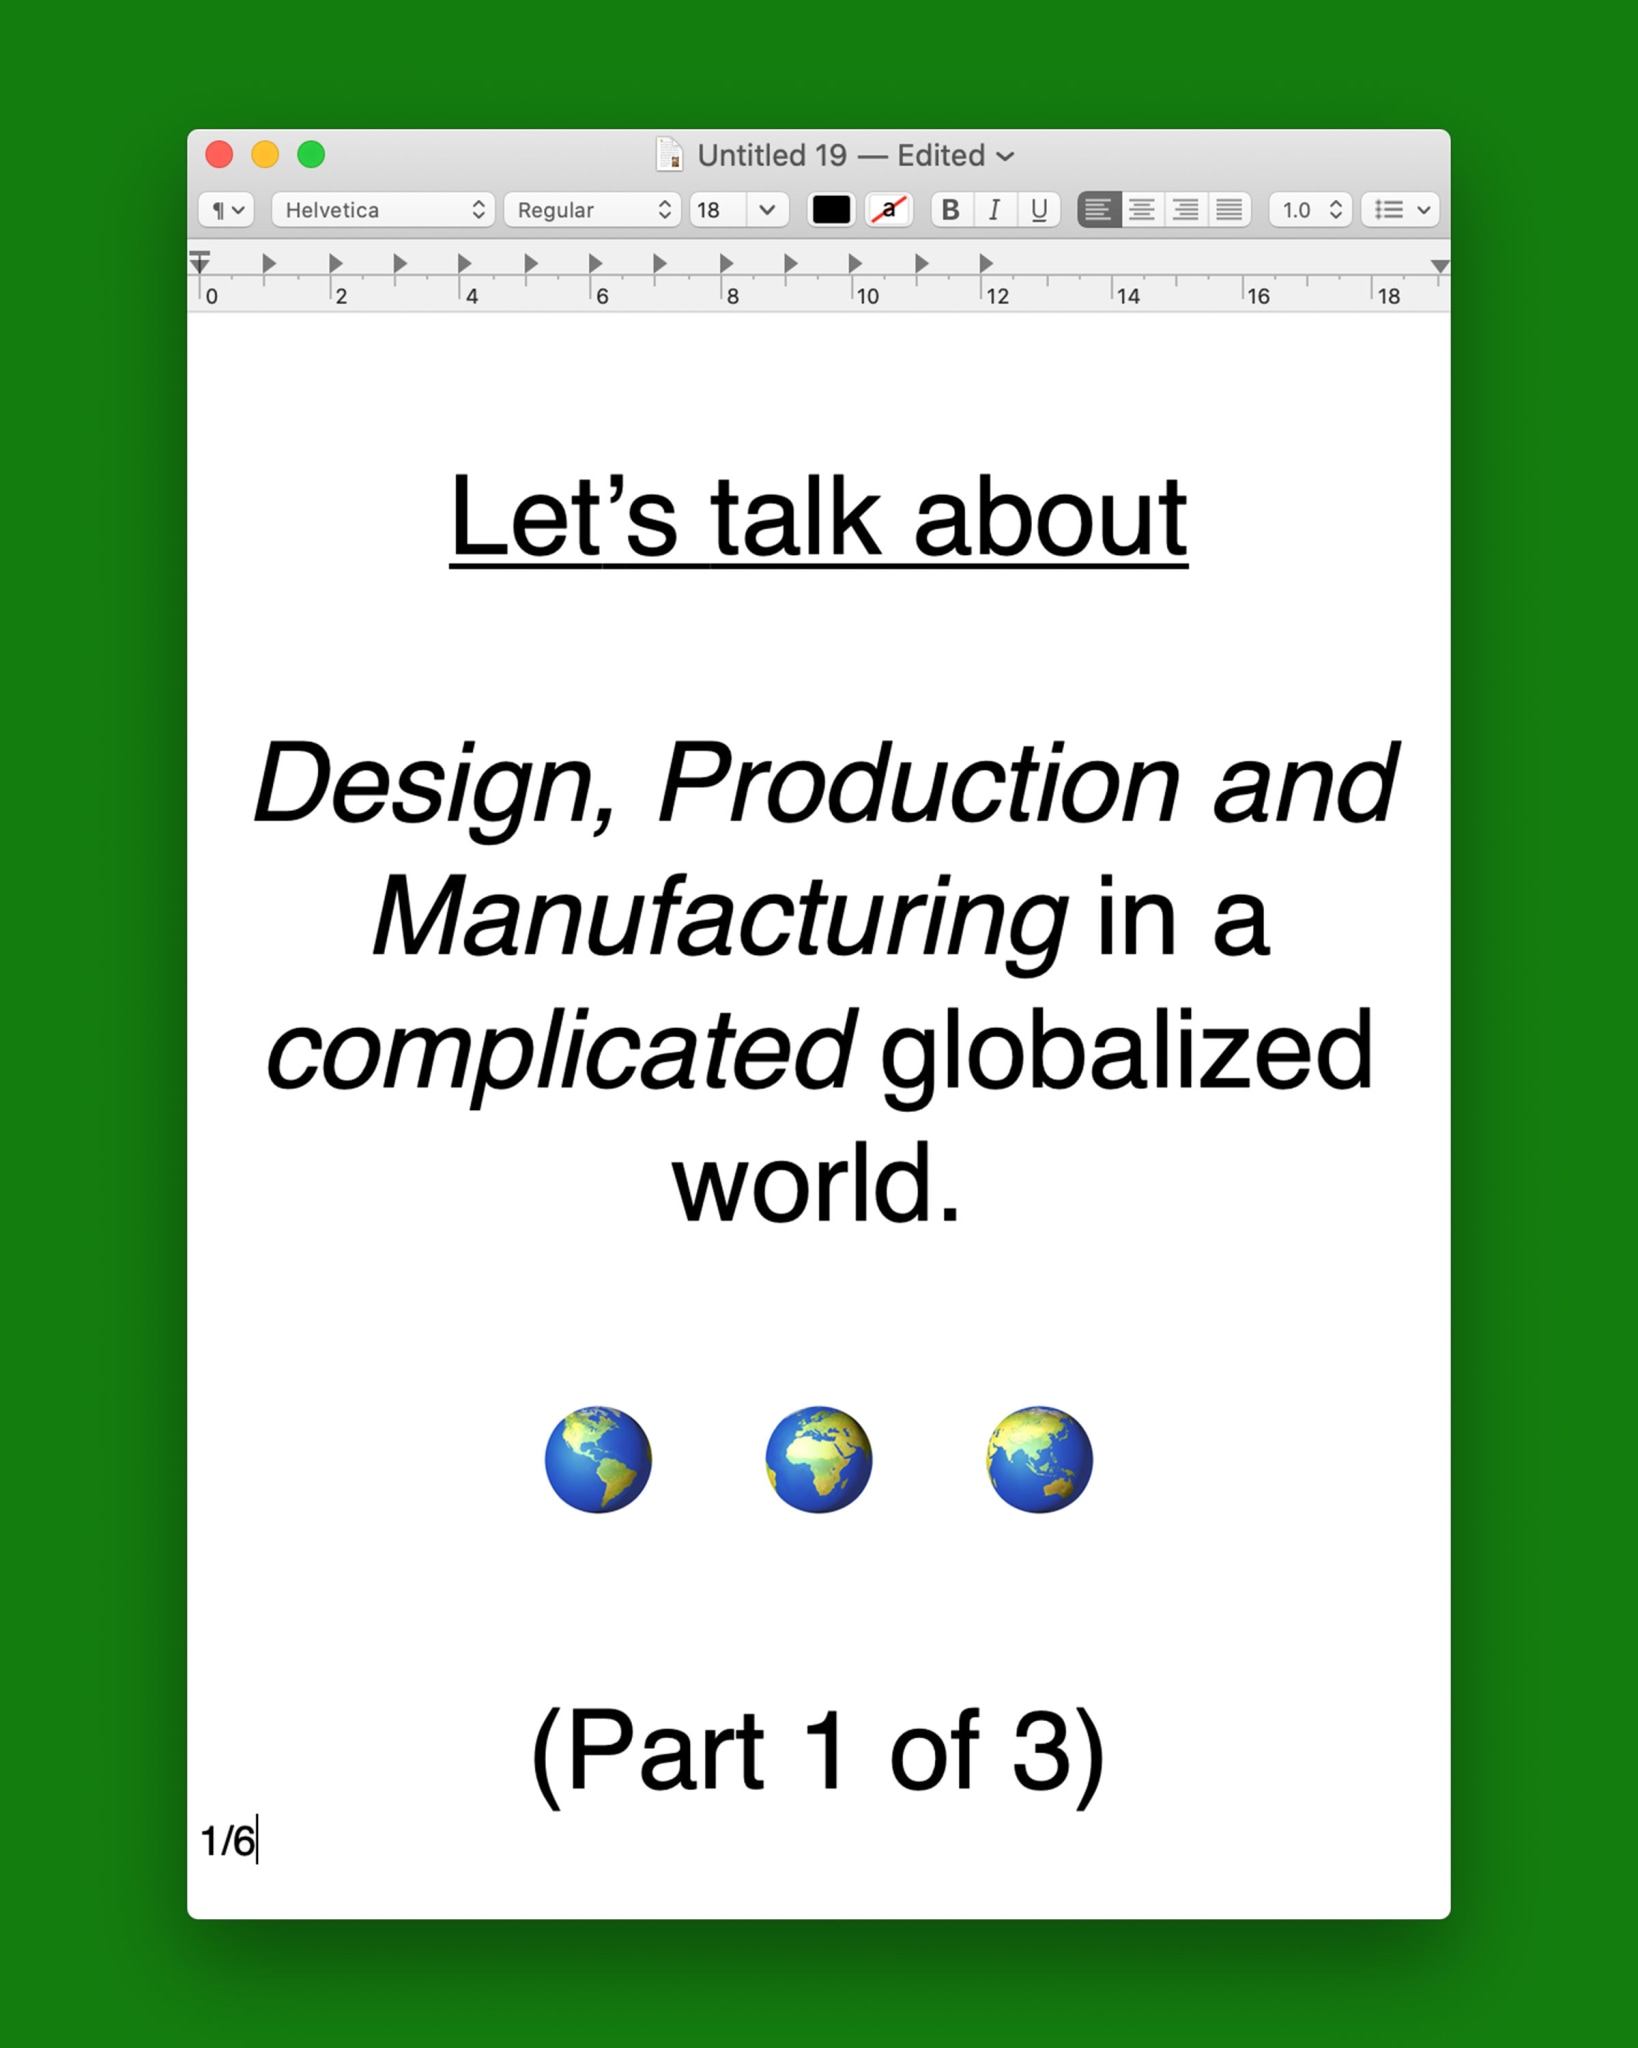
Task: Zoom the window with green button
Action: point(311,155)
